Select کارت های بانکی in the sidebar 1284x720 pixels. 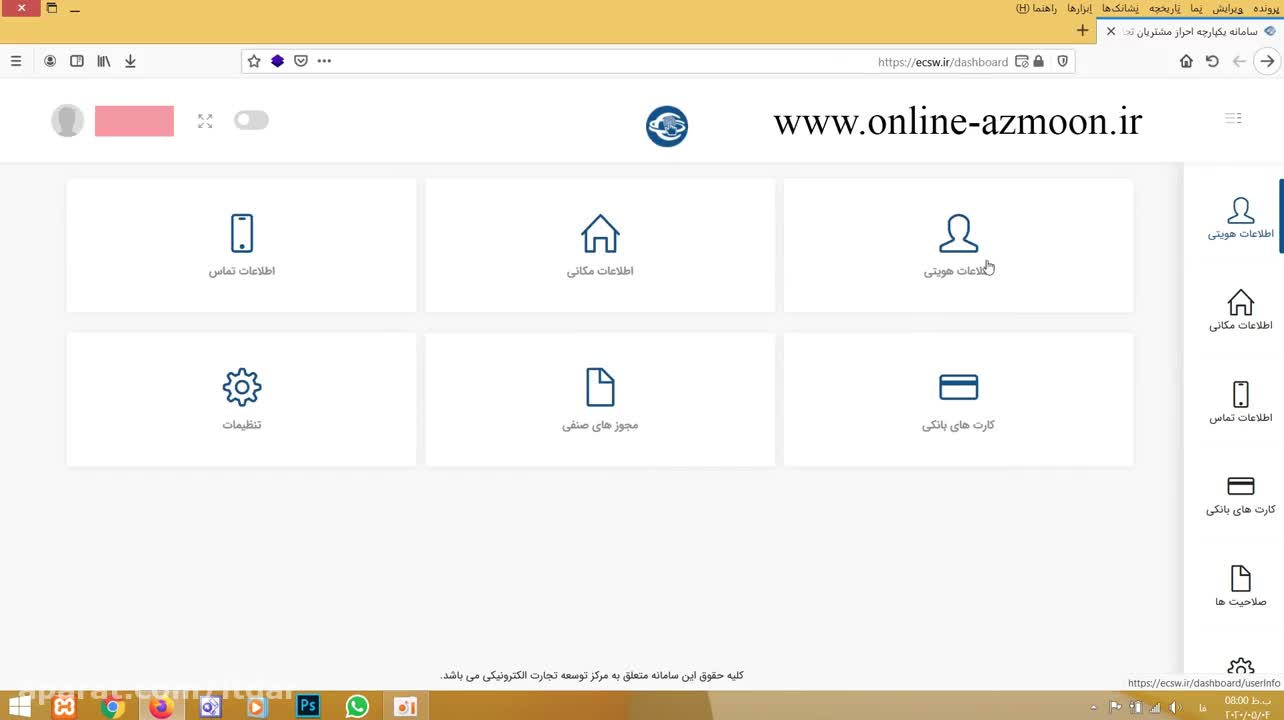coord(1240,495)
